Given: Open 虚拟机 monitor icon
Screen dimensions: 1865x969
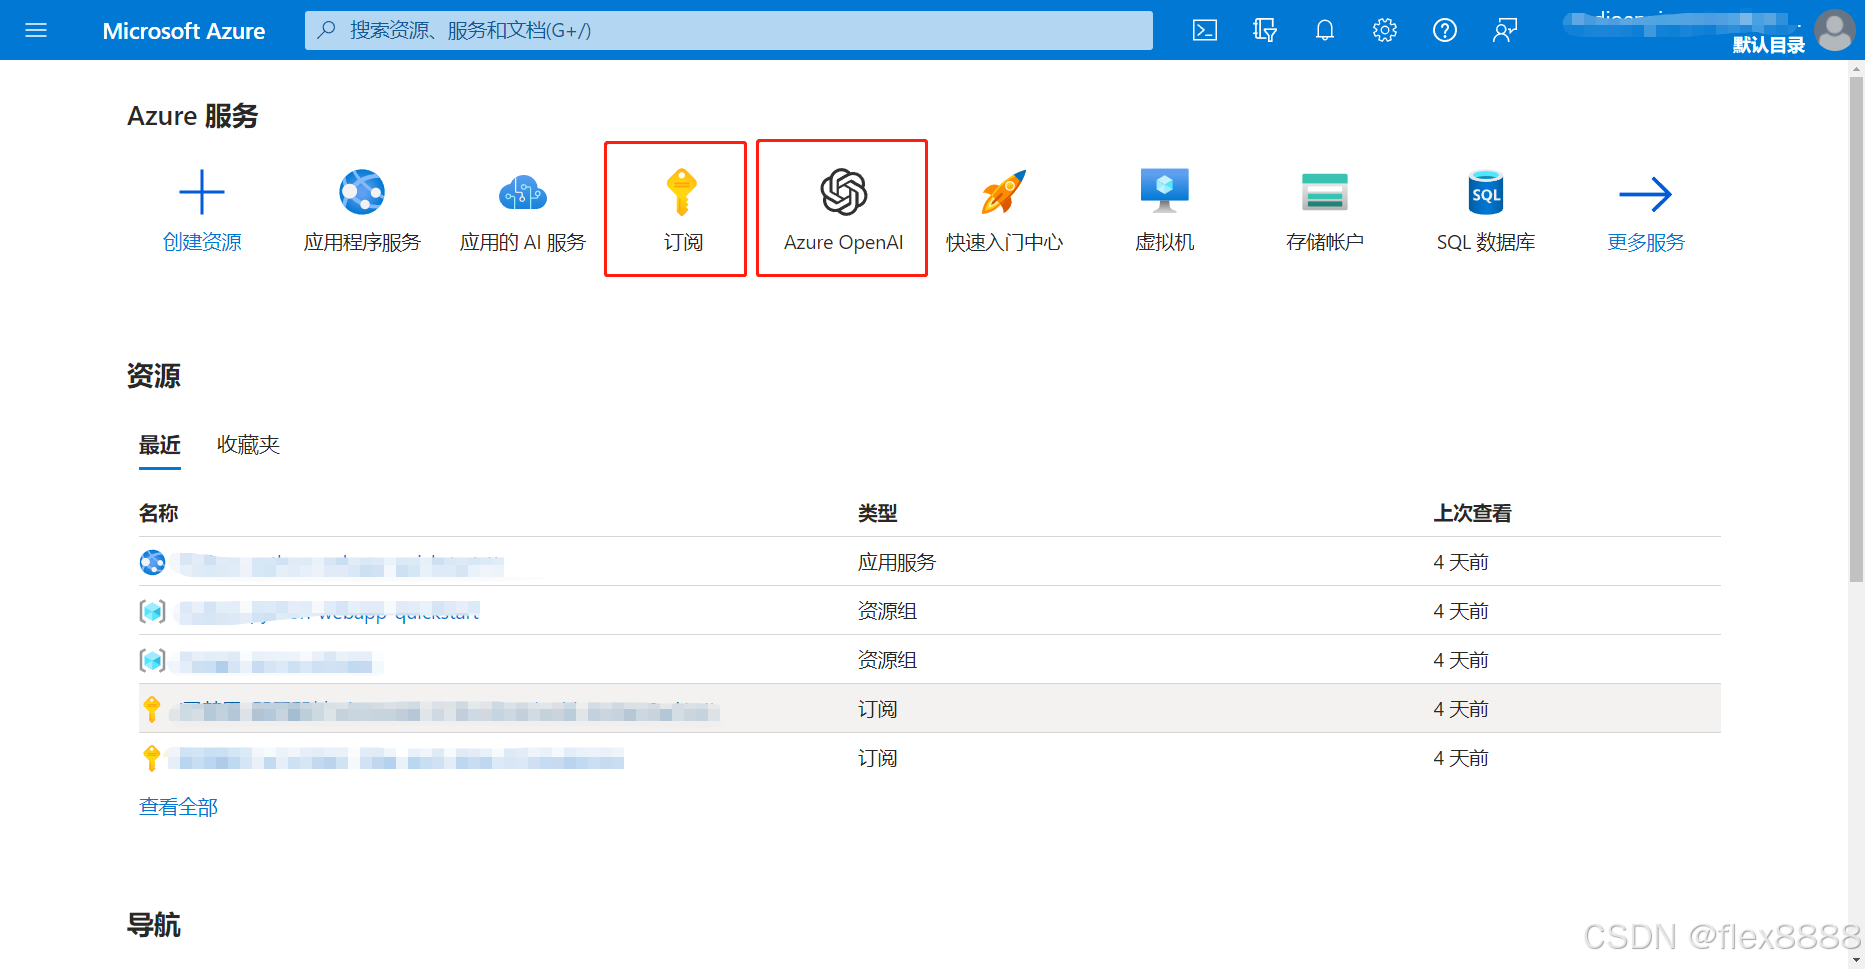Looking at the screenshot, I should (x=1165, y=191).
